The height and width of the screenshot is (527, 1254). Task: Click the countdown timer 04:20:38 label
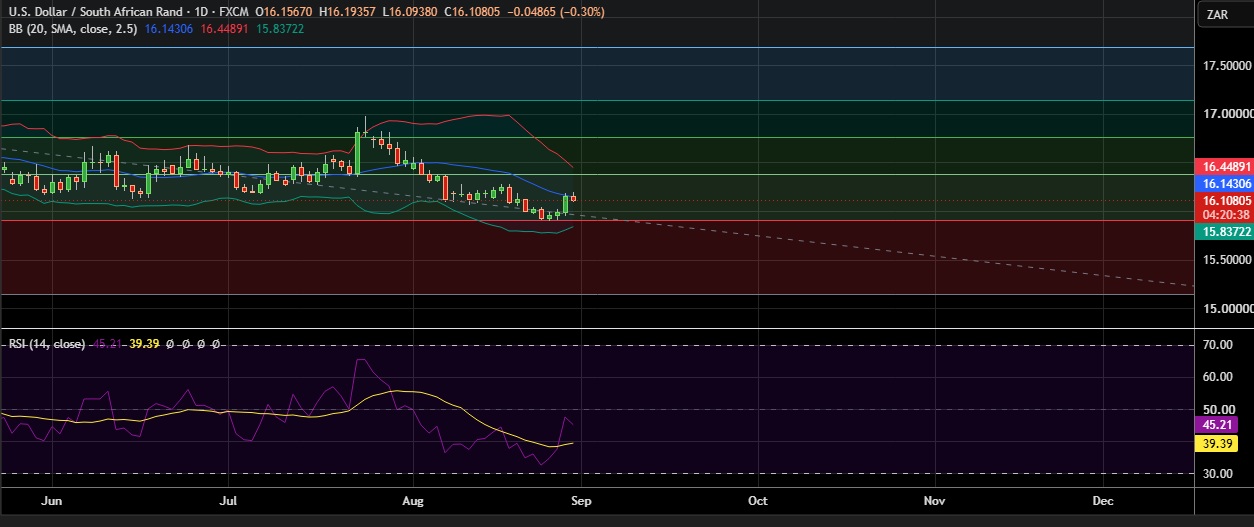(x=1224, y=214)
